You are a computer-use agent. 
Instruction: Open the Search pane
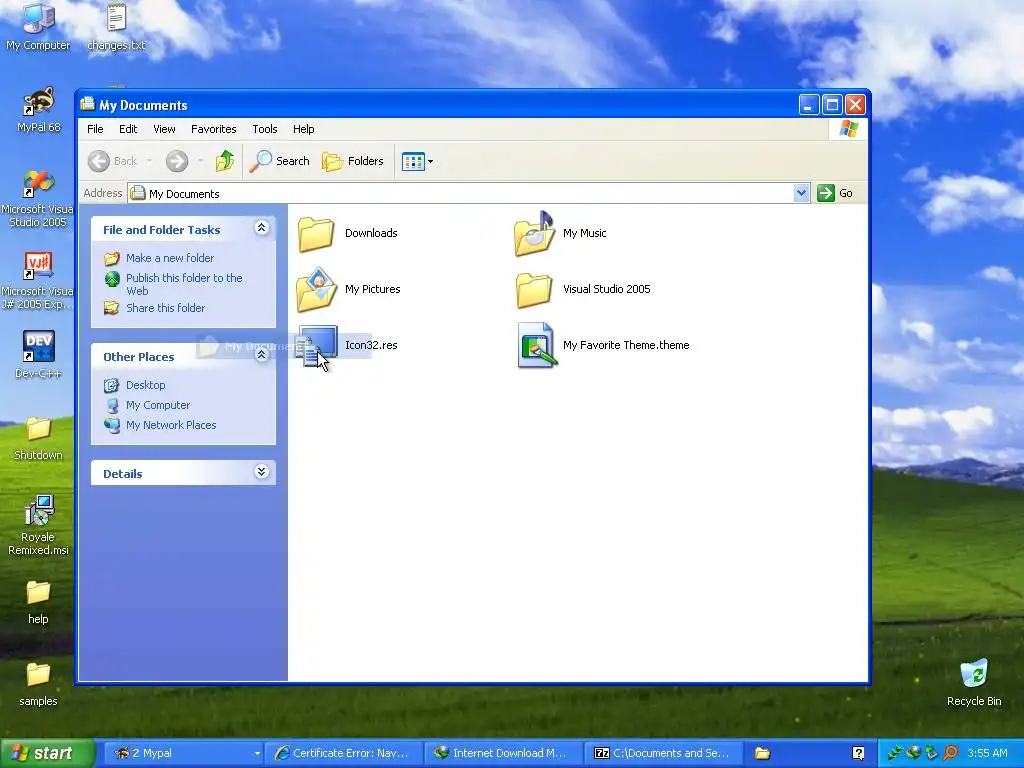click(280, 161)
